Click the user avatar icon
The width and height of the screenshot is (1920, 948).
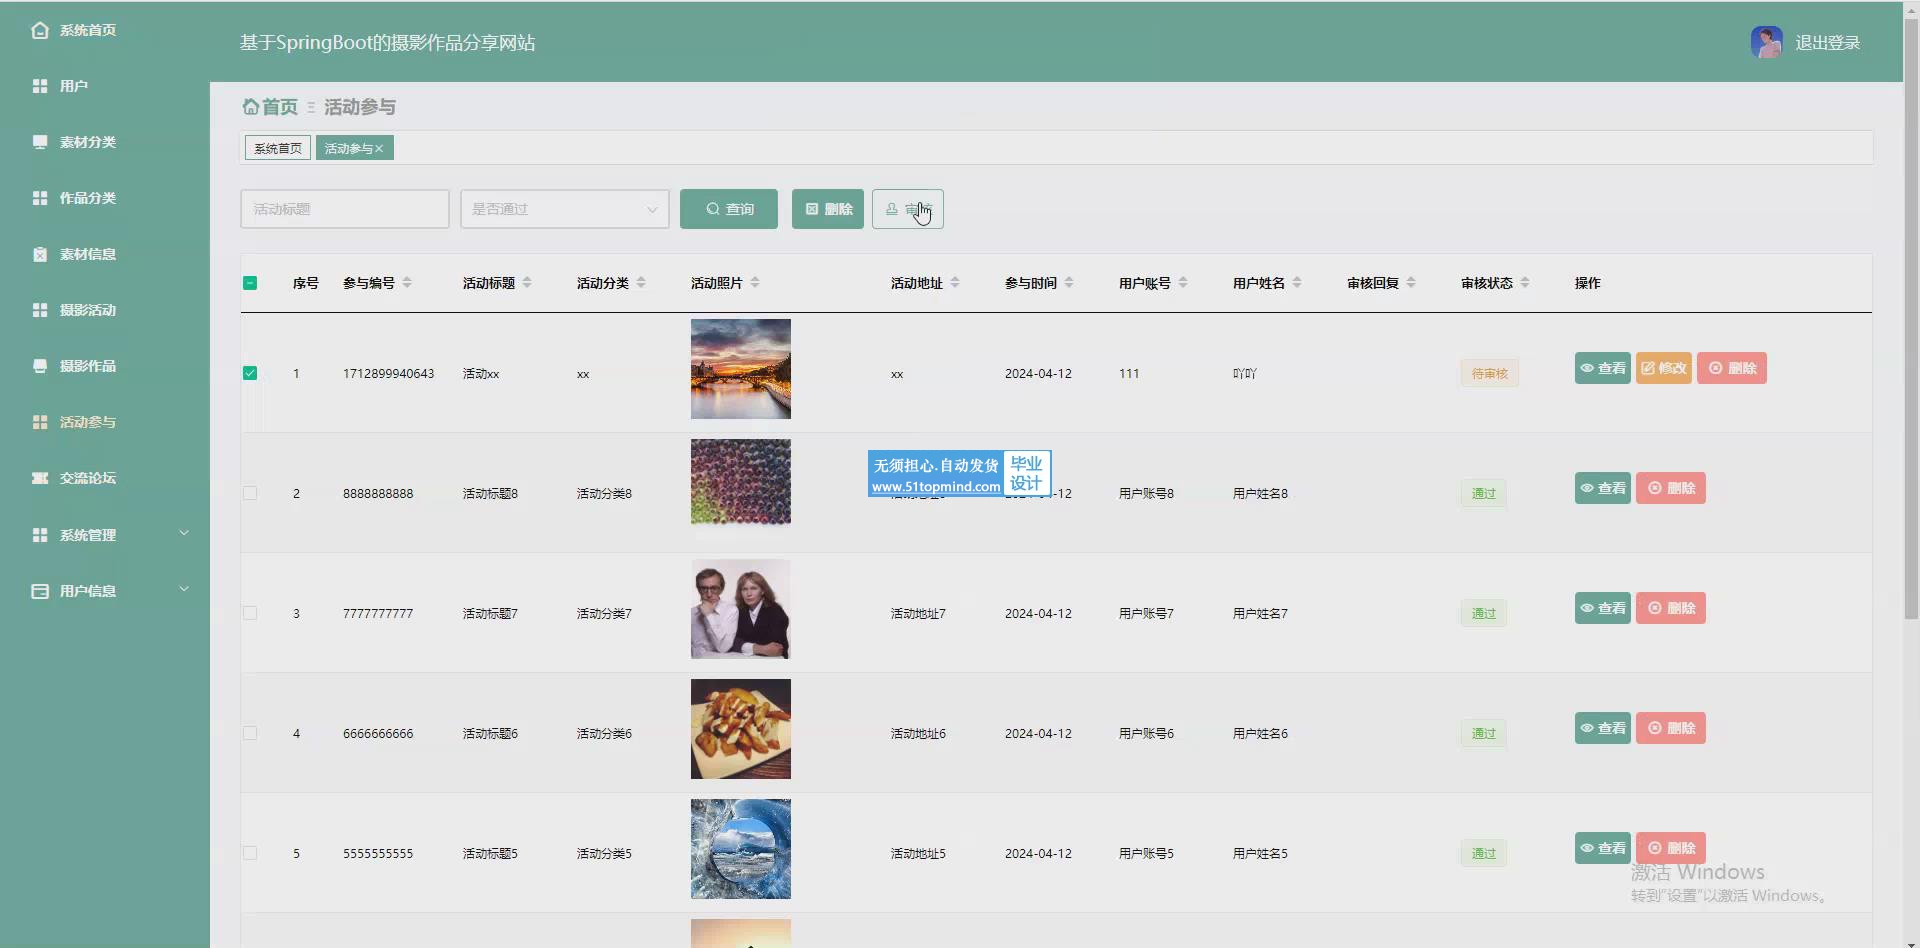click(x=1766, y=42)
